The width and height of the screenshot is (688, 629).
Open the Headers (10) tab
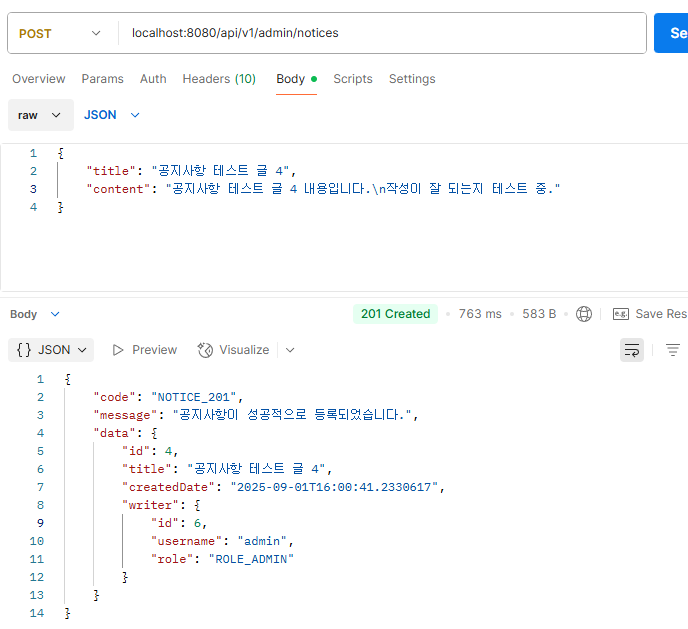pos(219,79)
